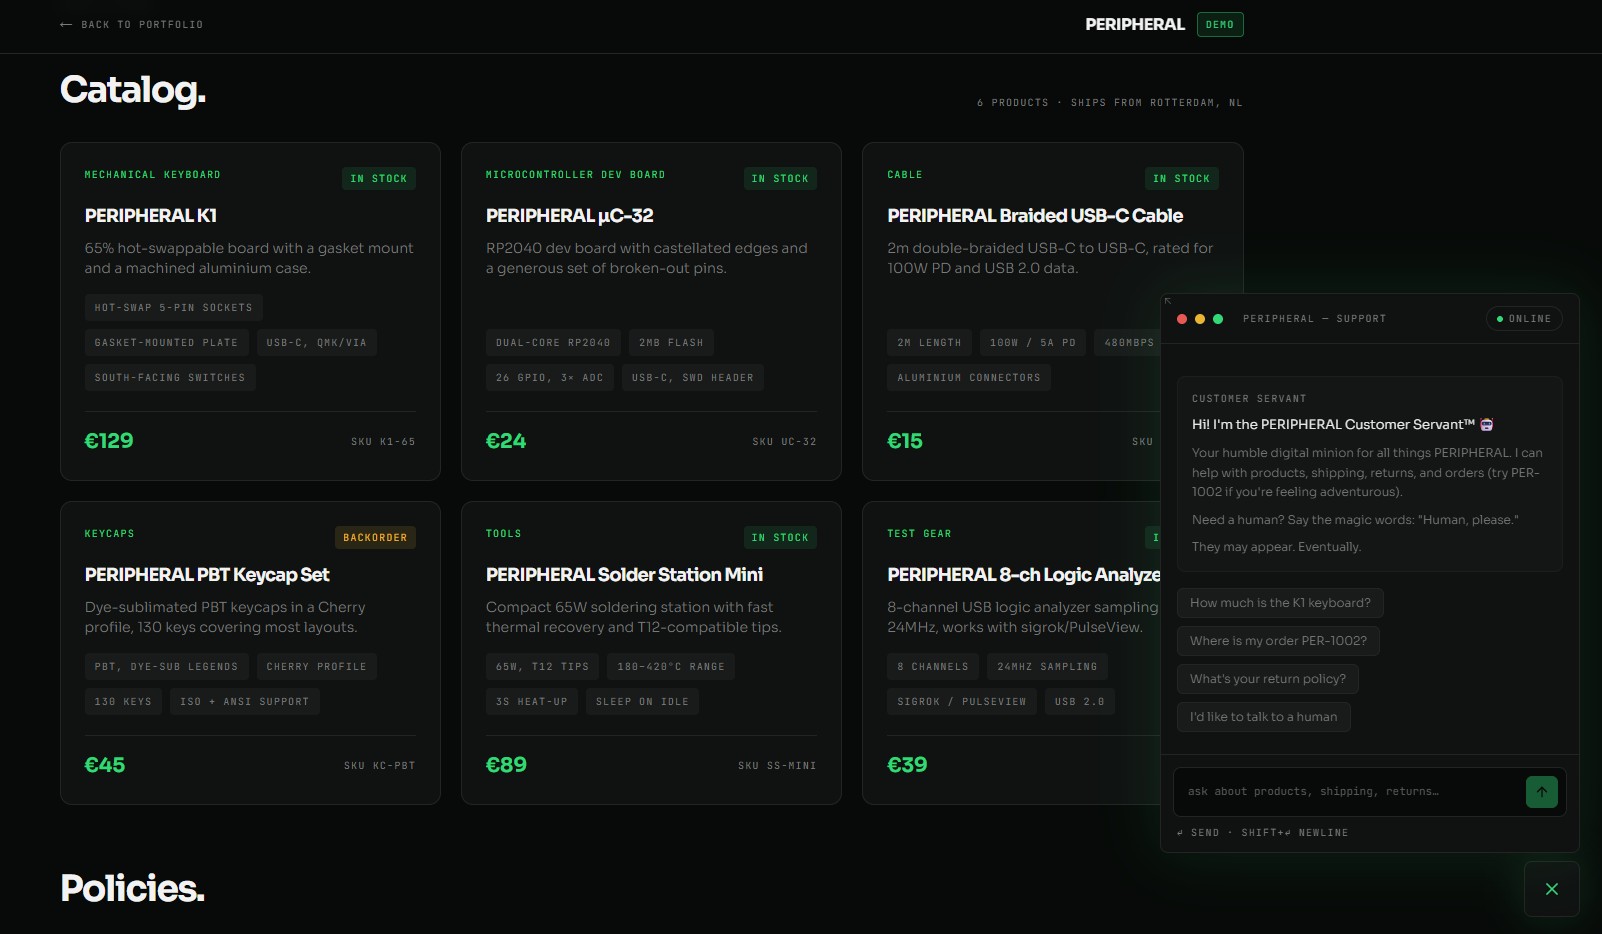Click the 'SIGROK / PULSEVIEW' tag
Image resolution: width=1602 pixels, height=934 pixels.
click(961, 702)
